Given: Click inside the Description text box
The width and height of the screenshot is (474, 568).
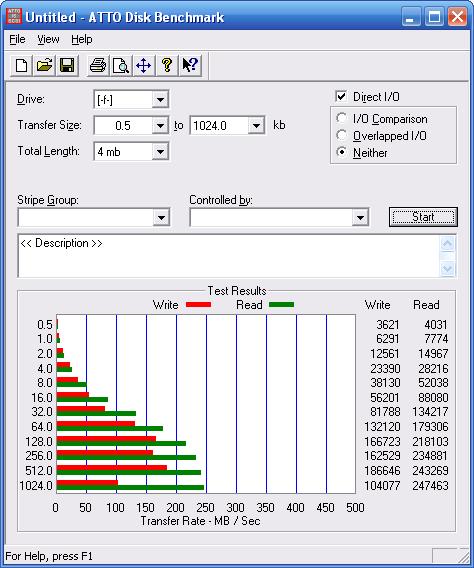Looking at the screenshot, I should (229, 256).
